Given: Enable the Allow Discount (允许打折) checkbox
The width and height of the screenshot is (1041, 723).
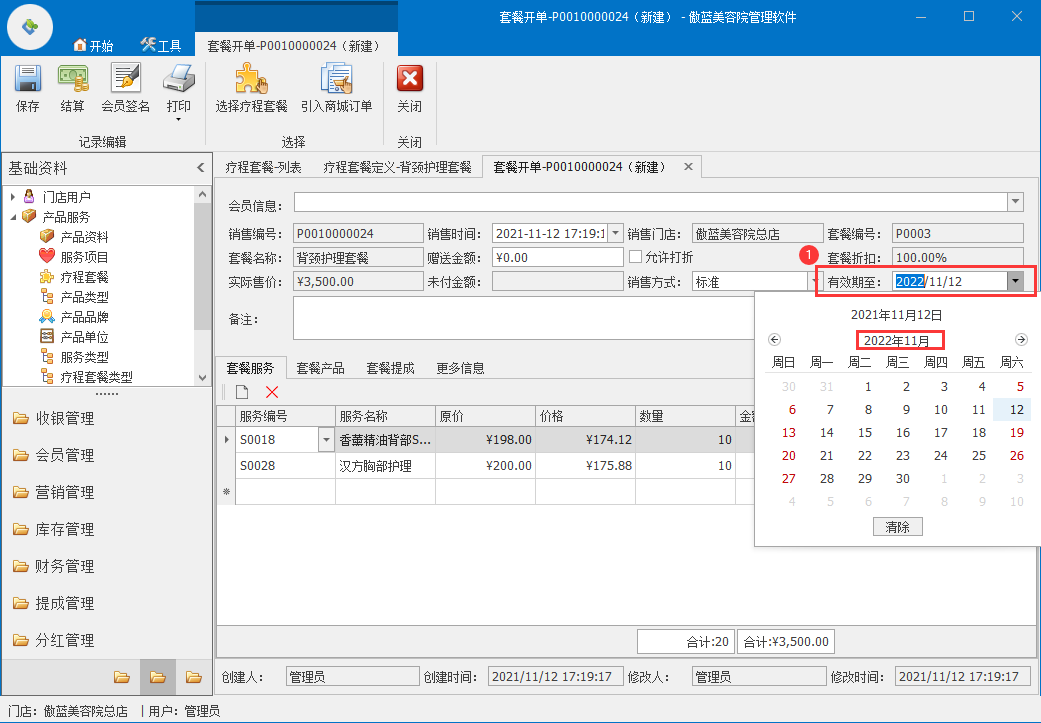Looking at the screenshot, I should [x=636, y=257].
